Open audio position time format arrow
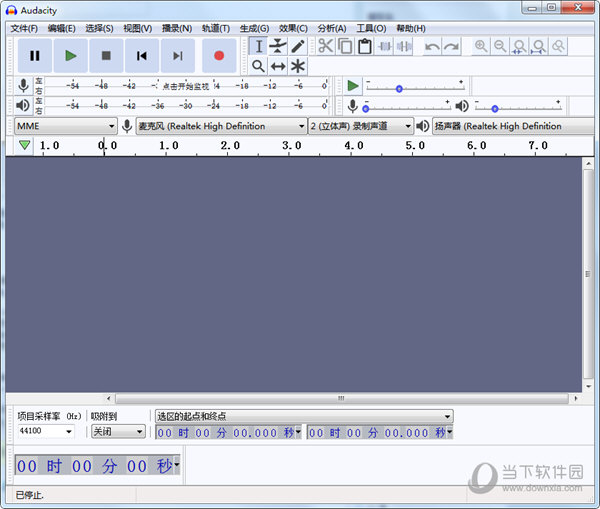 click(x=177, y=465)
